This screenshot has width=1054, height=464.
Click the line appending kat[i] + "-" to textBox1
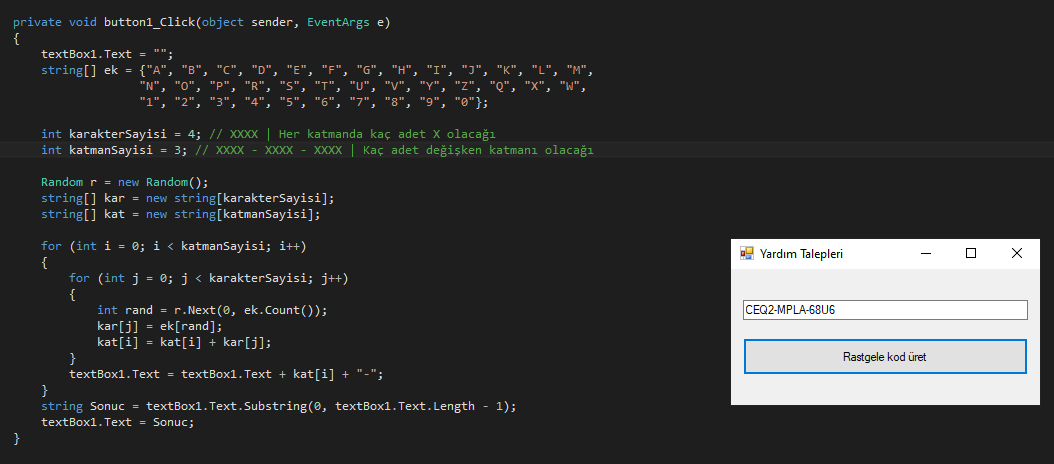tap(226, 374)
